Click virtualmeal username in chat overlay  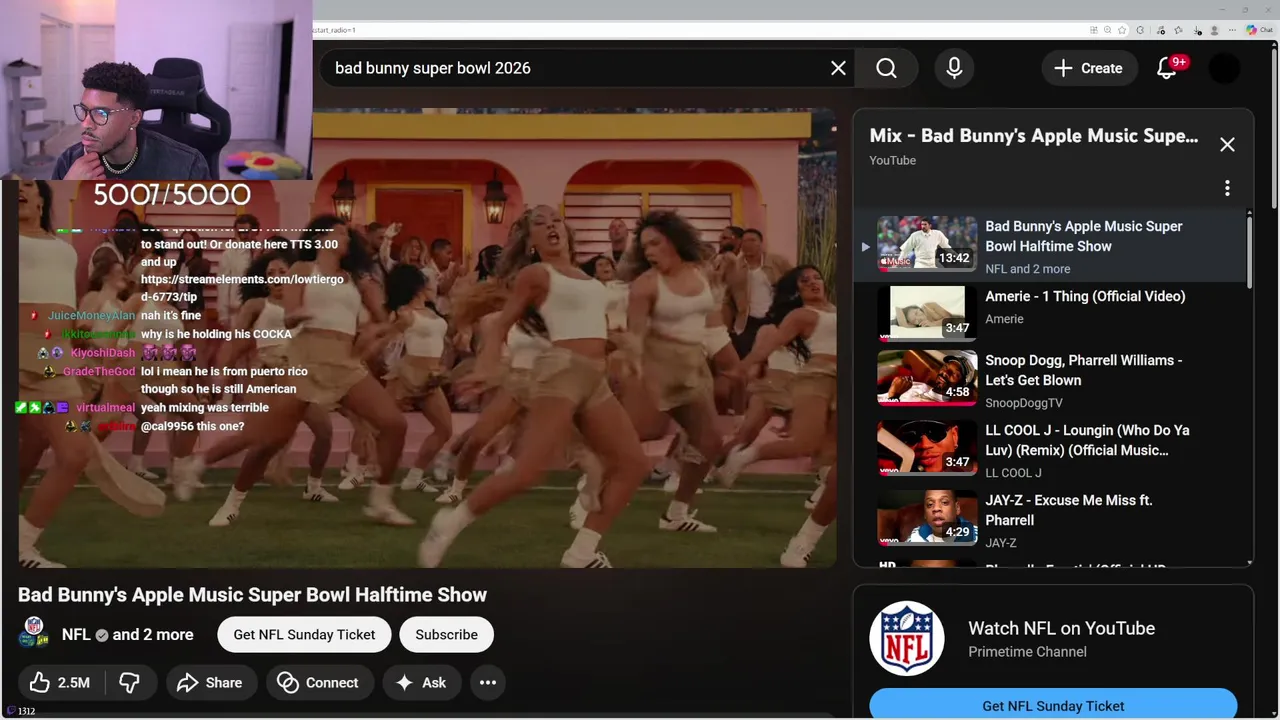pos(105,408)
